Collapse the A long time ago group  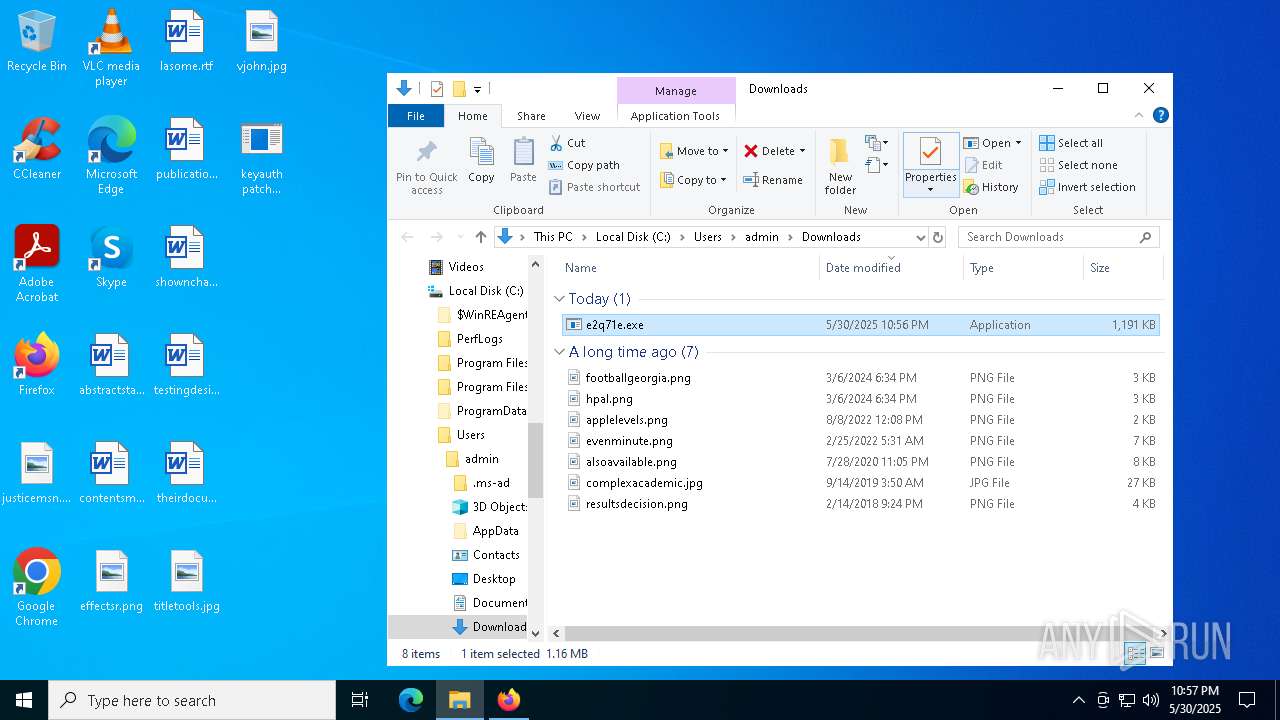559,352
